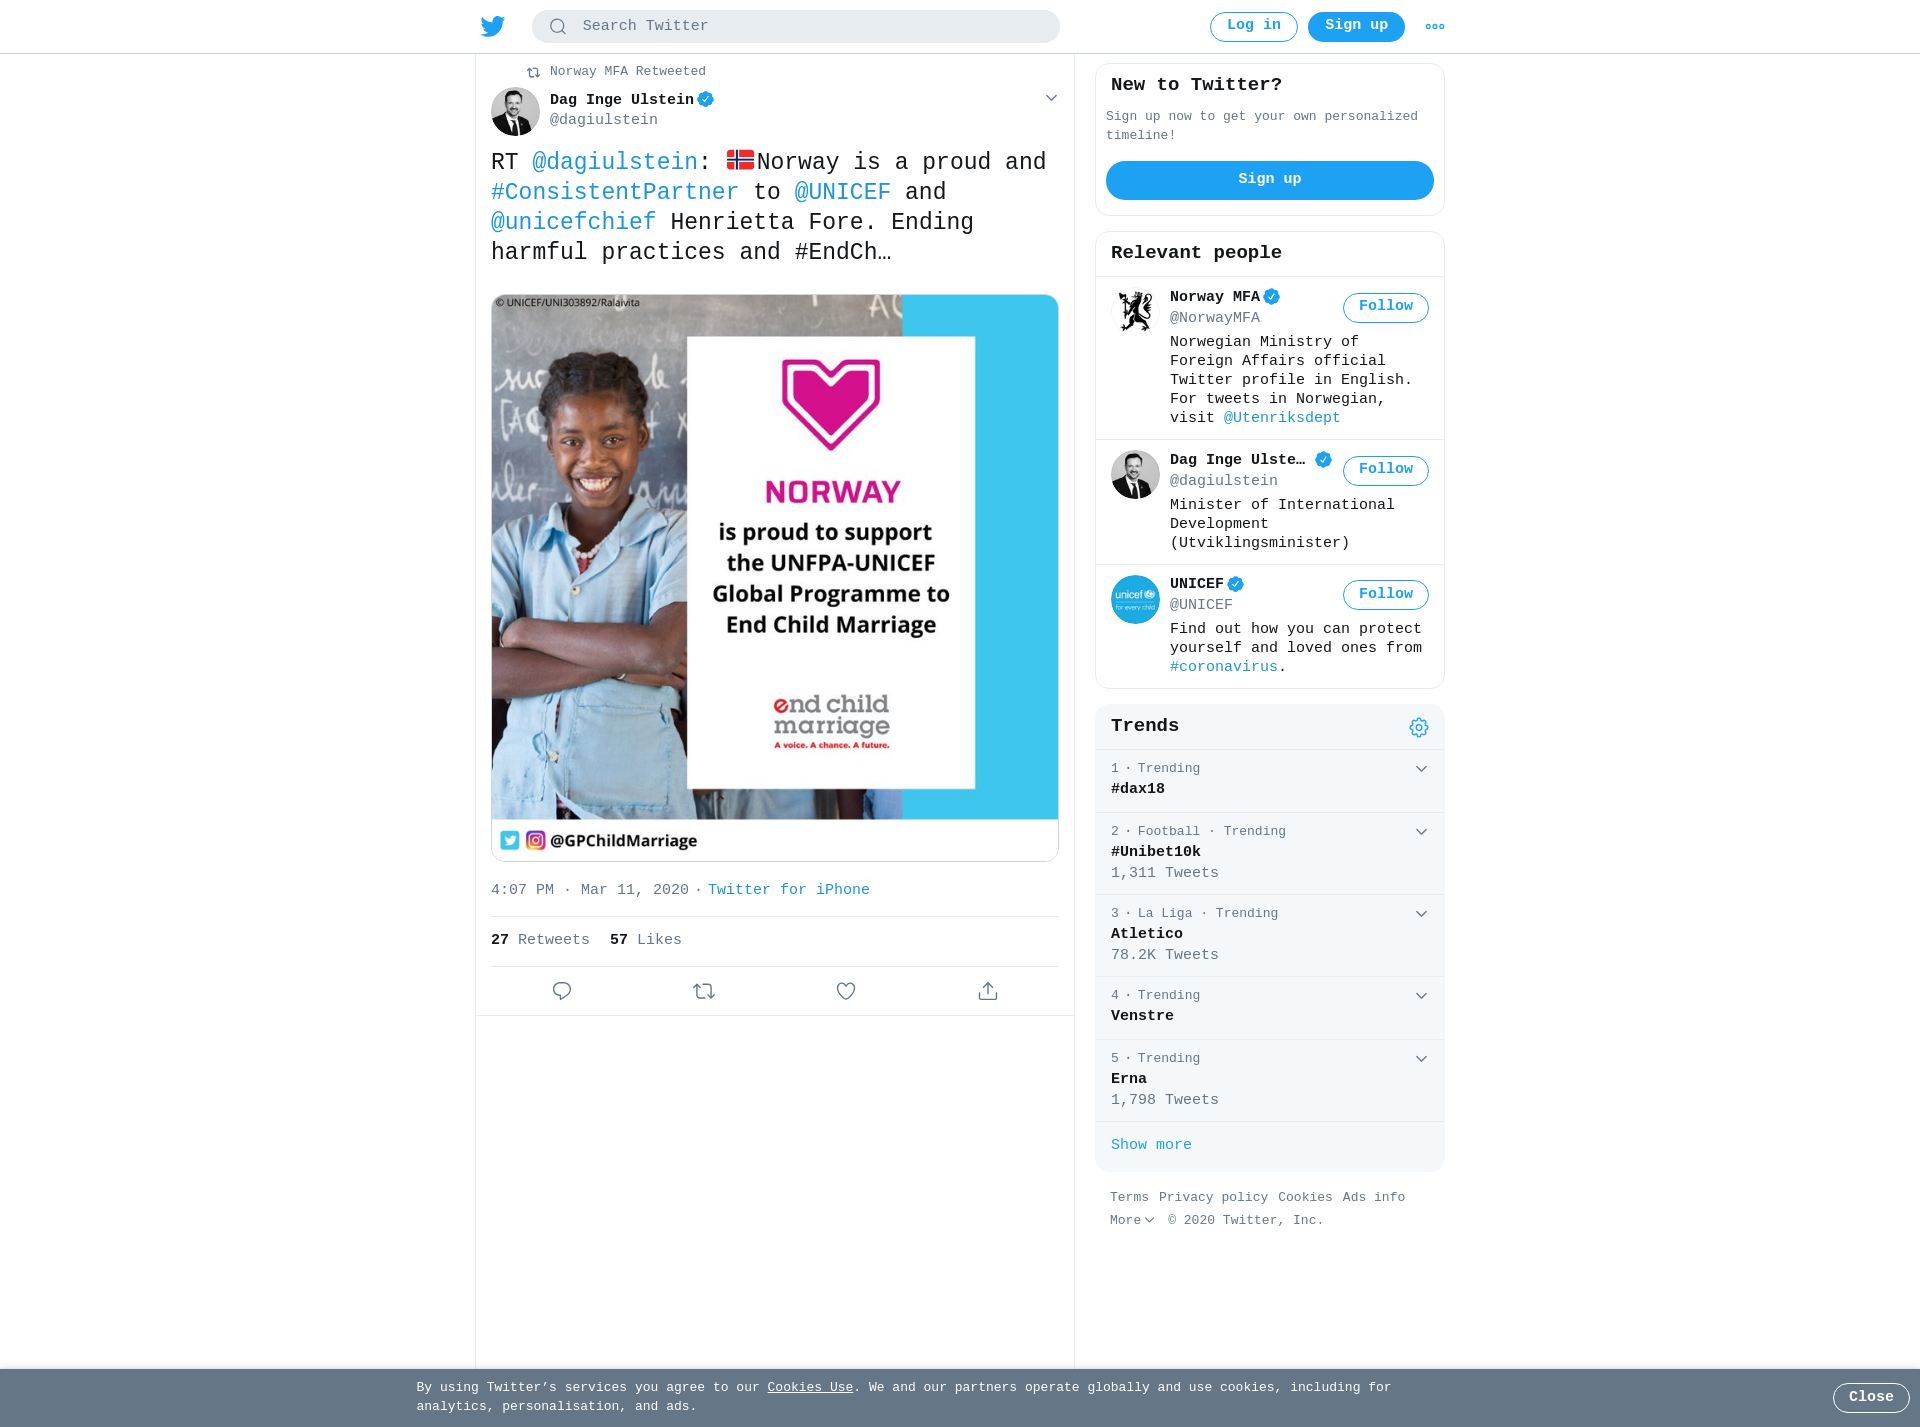Image resolution: width=1920 pixels, height=1427 pixels.
Task: Open the chevron next to Atletico trend
Action: tap(1421, 914)
